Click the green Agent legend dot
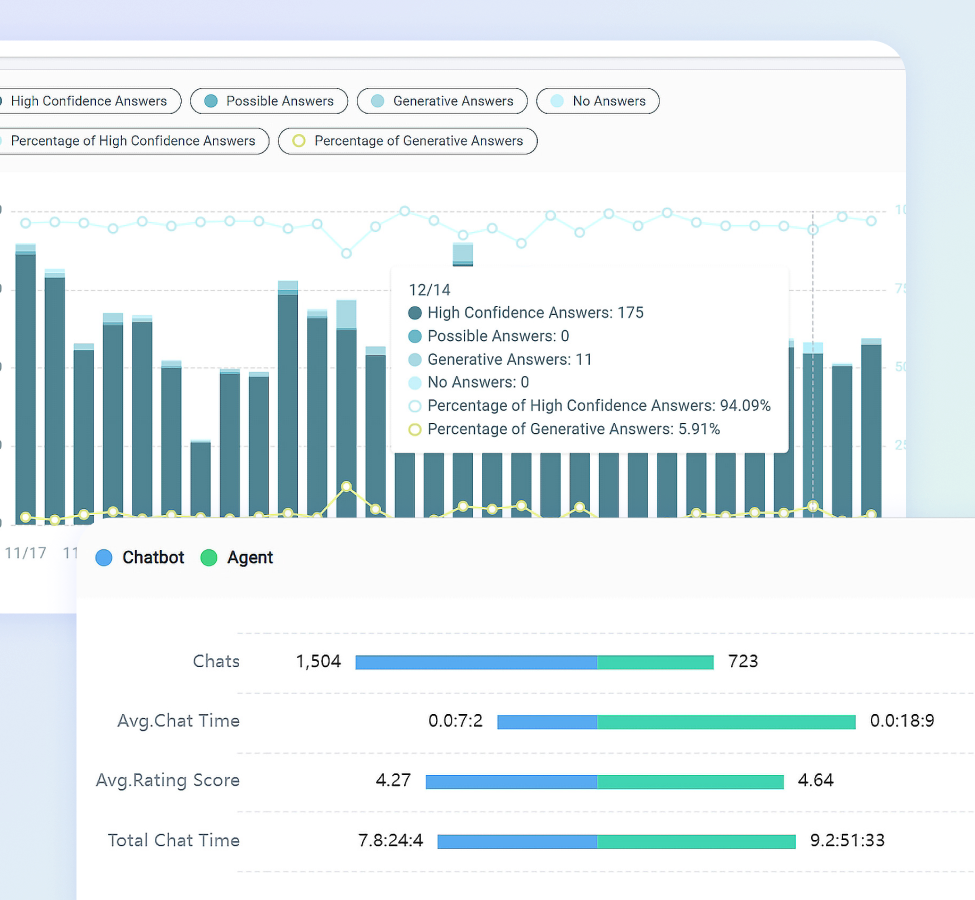The width and height of the screenshot is (975, 900). 209,558
